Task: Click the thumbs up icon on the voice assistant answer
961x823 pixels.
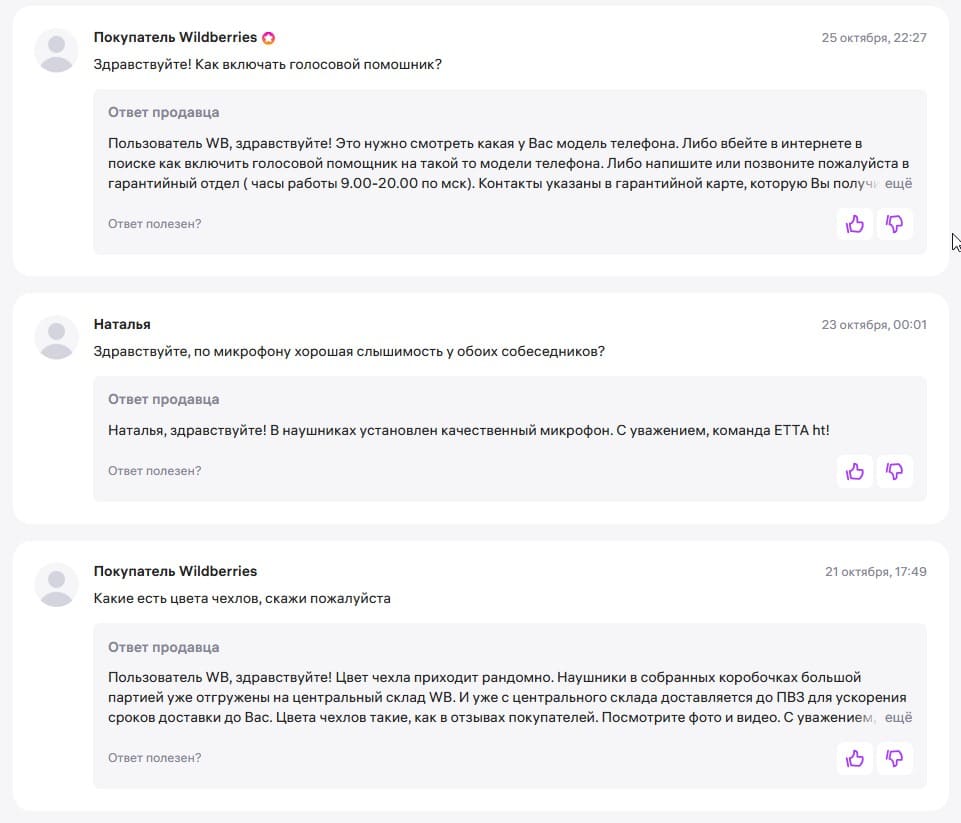Action: click(x=855, y=224)
